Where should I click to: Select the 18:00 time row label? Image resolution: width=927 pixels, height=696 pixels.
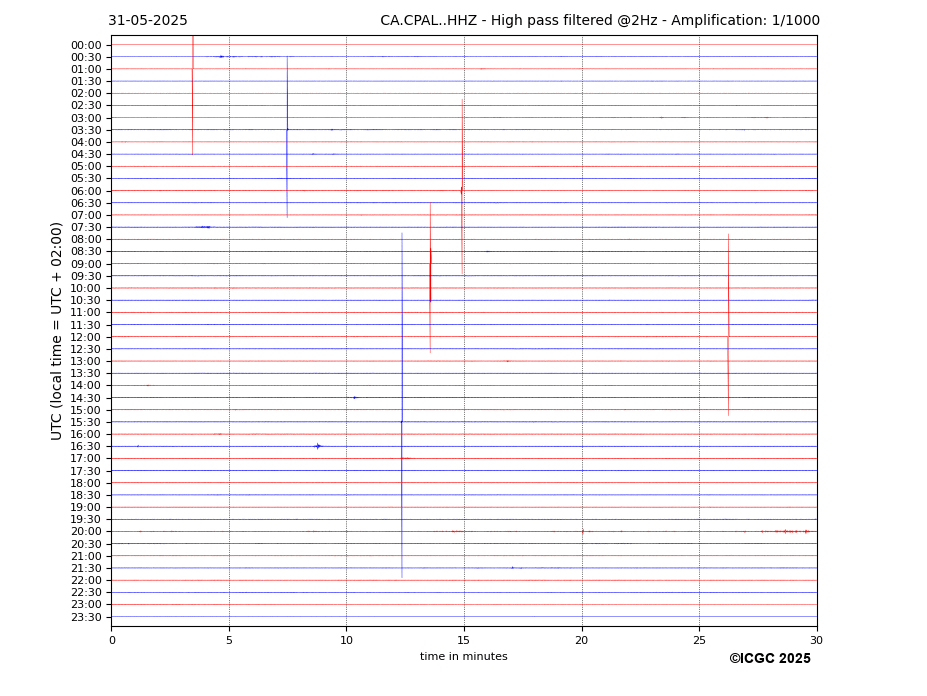(x=86, y=483)
